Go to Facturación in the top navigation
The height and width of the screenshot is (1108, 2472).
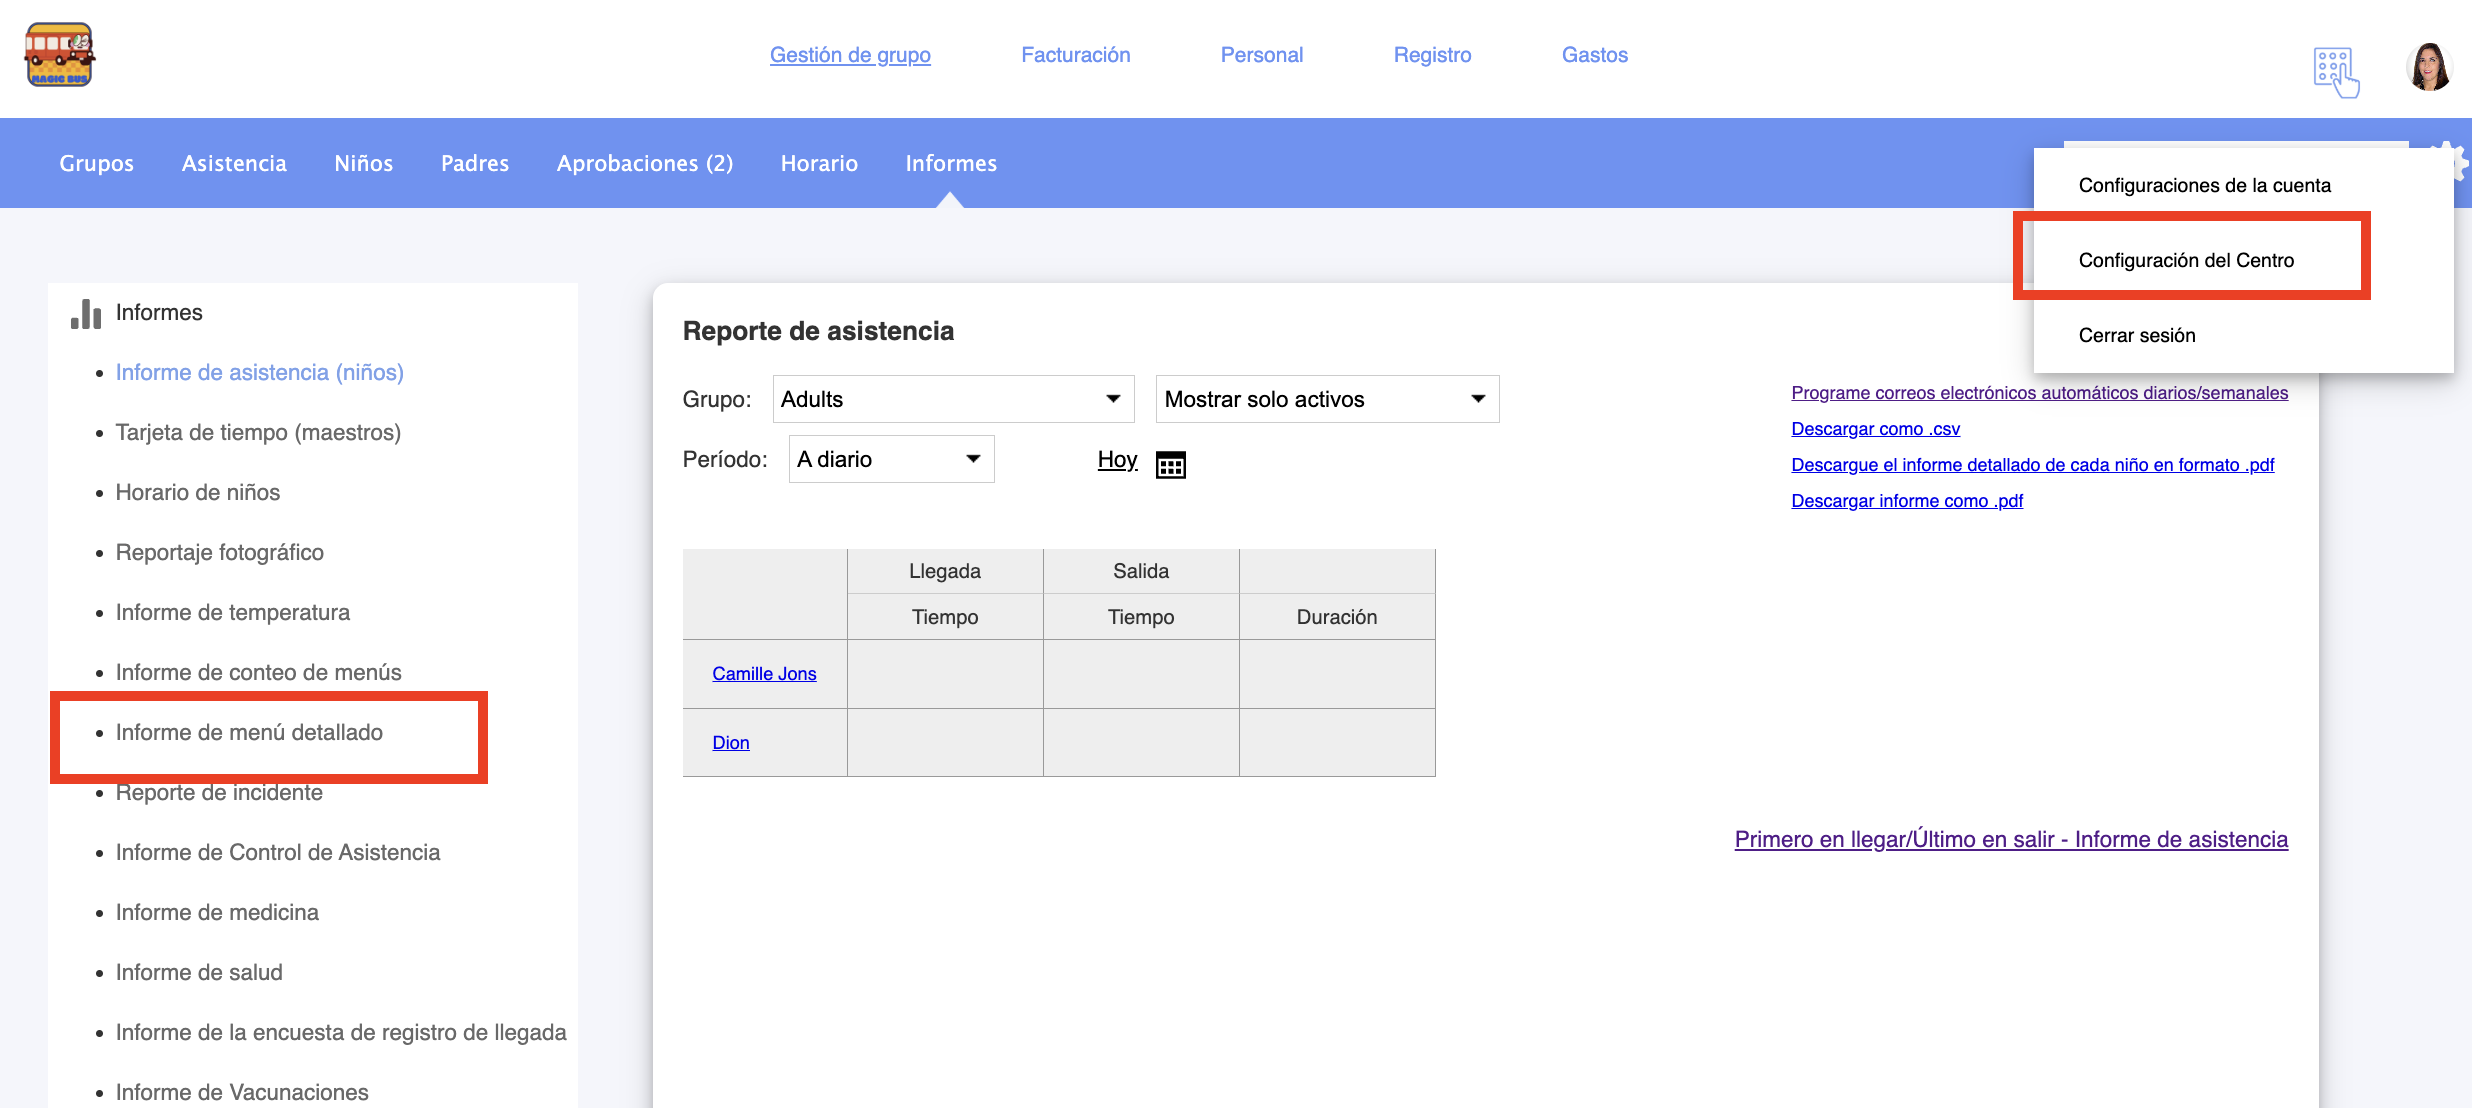tap(1075, 55)
